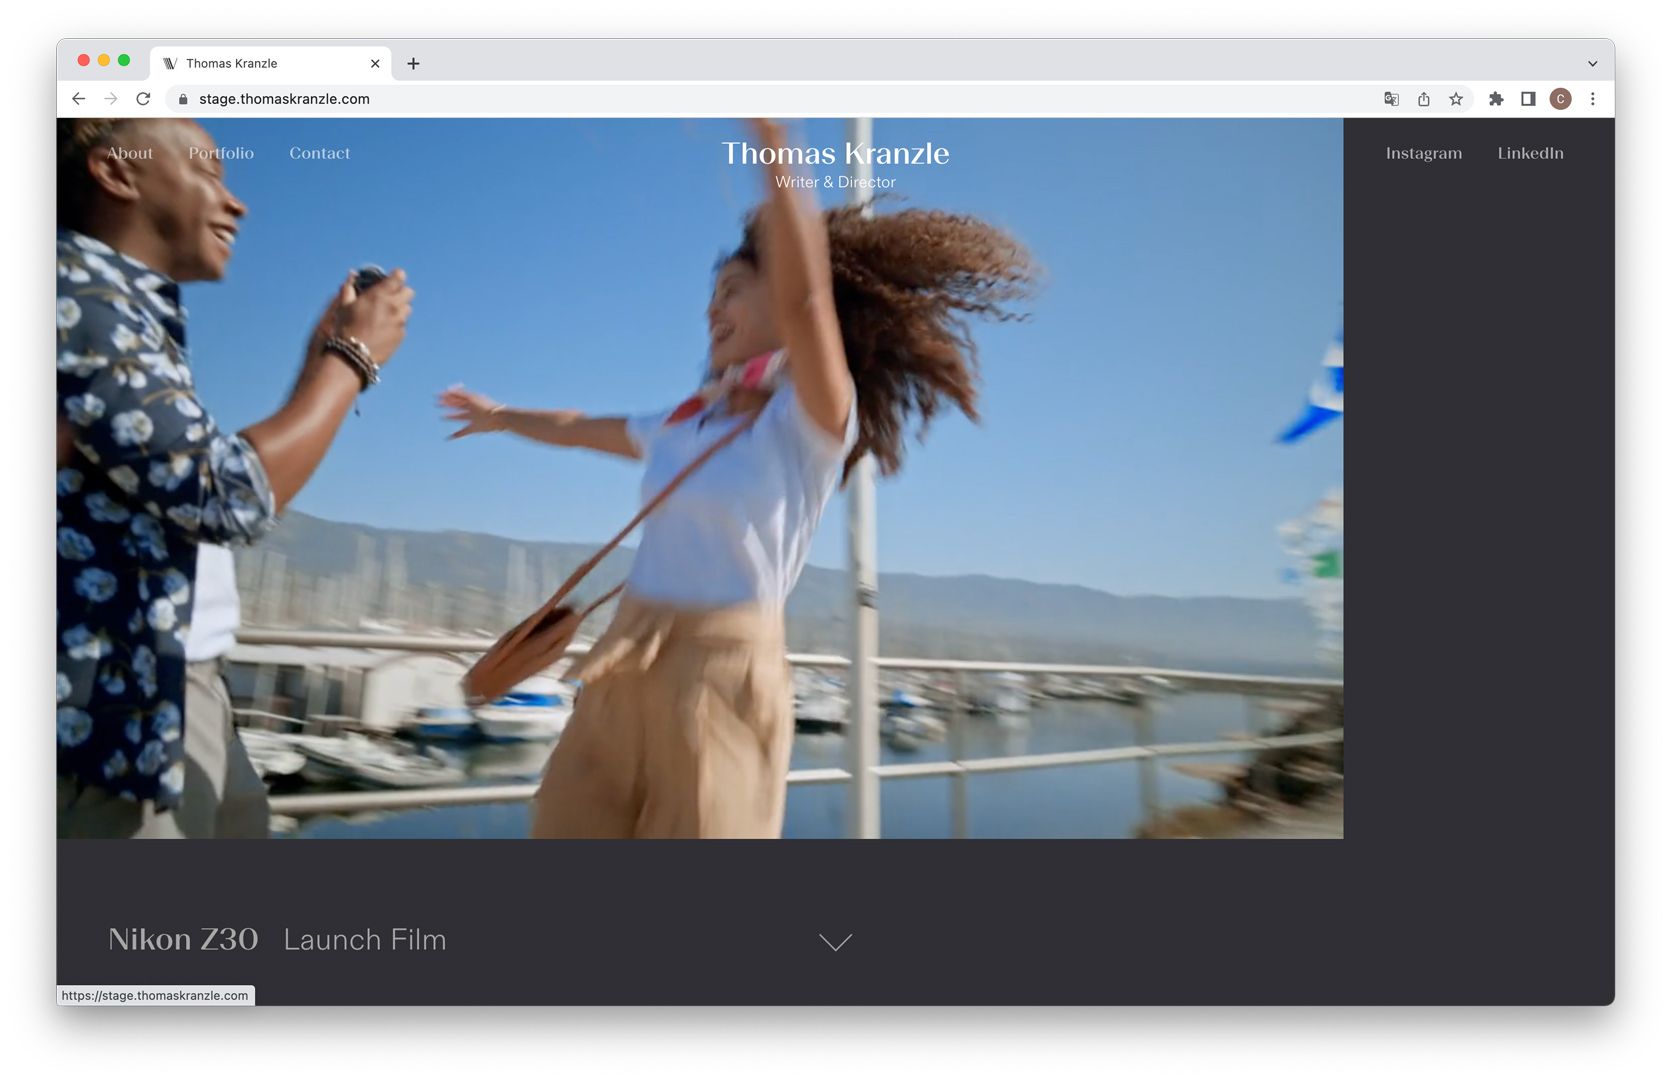Open Chrome's three-dot menu
The width and height of the screenshot is (1671, 1080).
click(1593, 99)
